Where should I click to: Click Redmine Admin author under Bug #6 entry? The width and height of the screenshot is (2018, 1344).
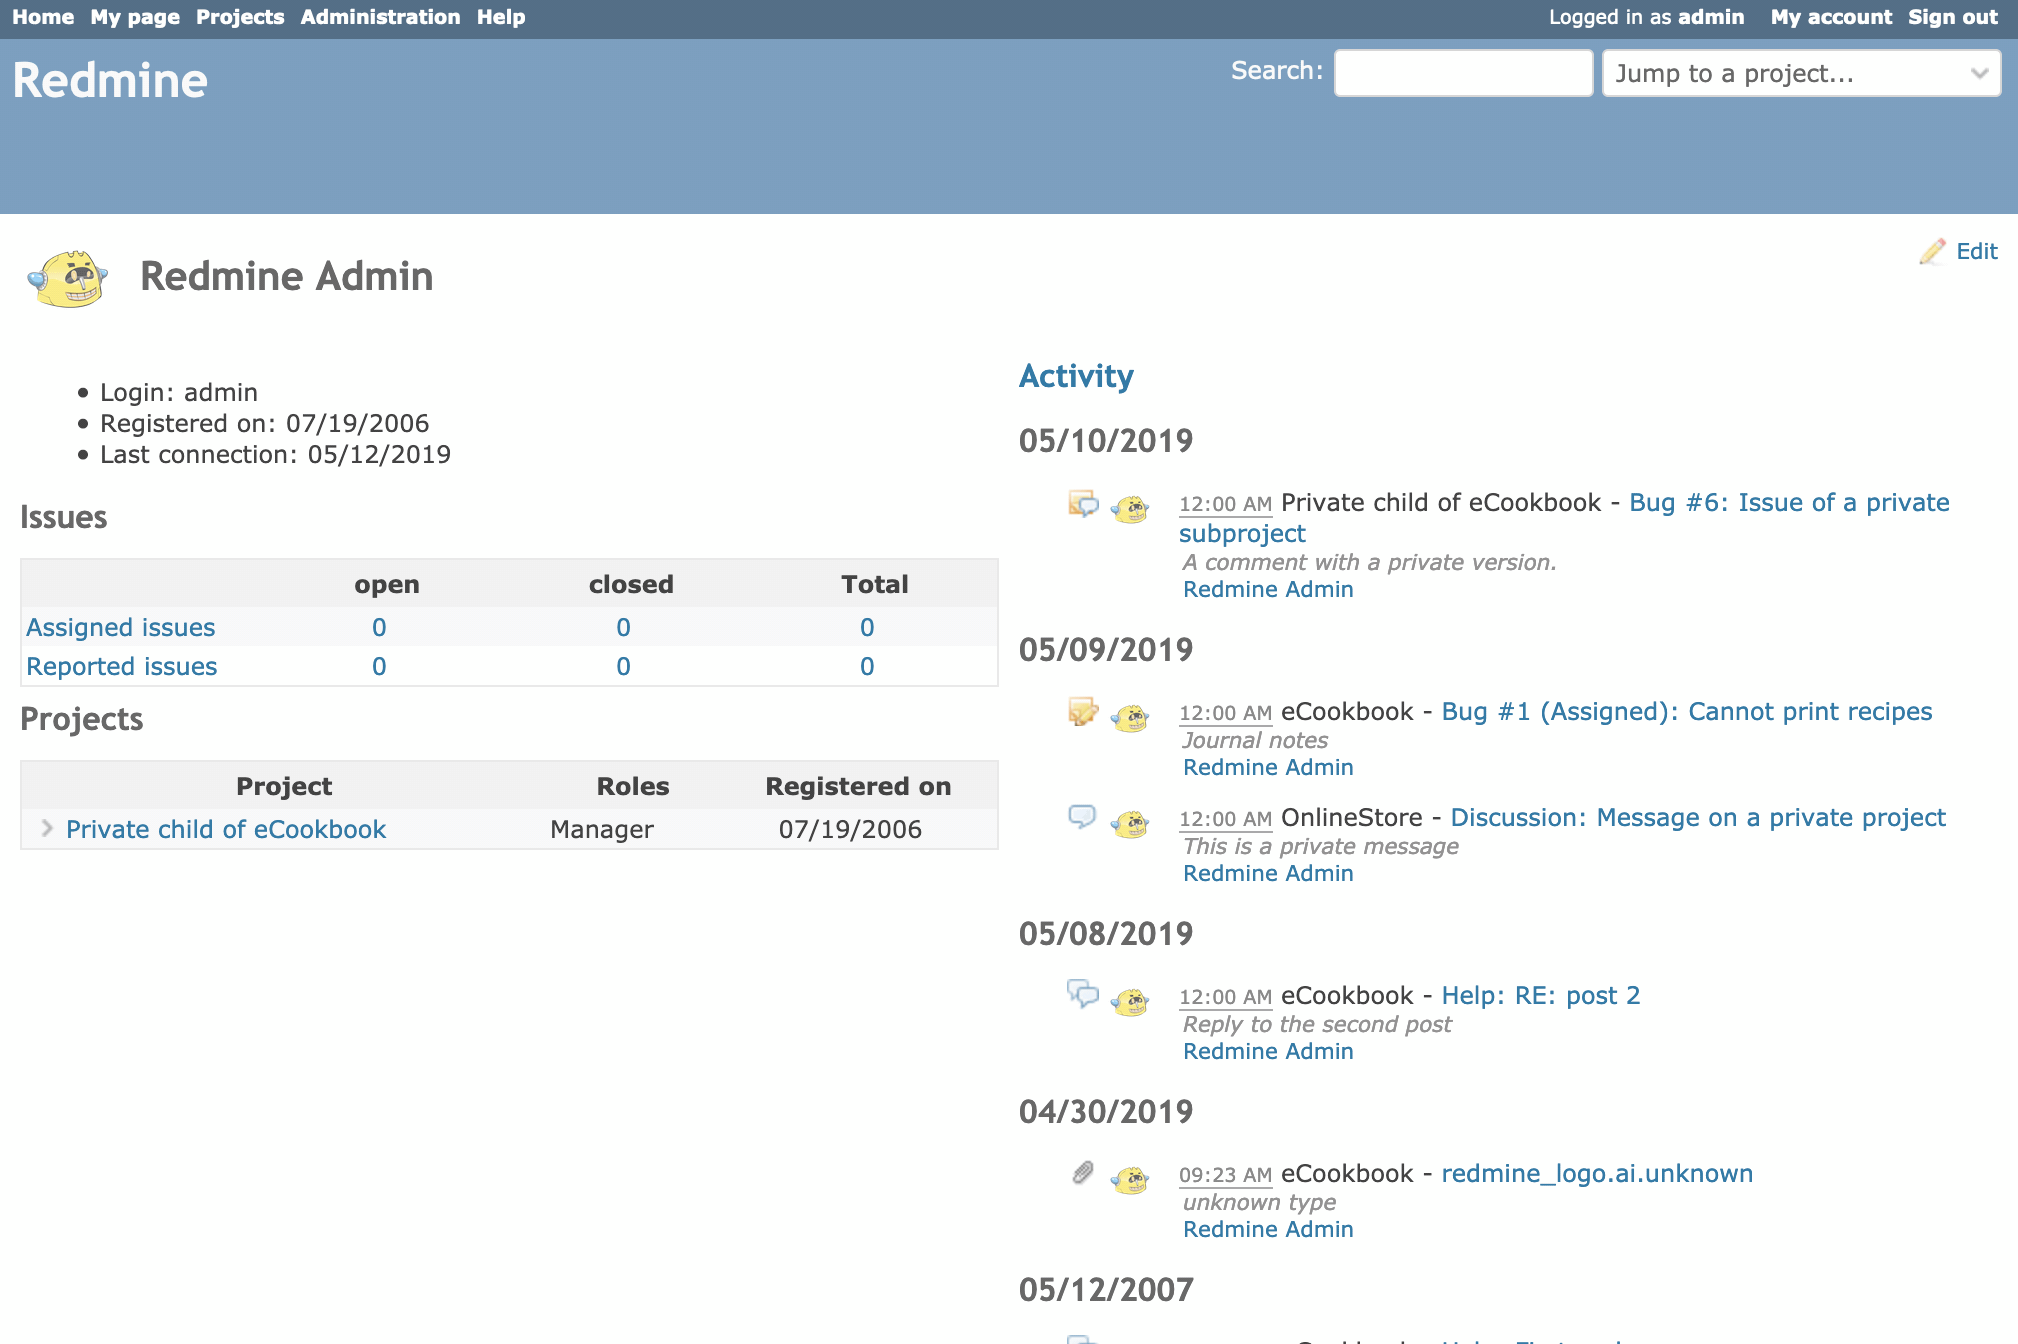1268,589
